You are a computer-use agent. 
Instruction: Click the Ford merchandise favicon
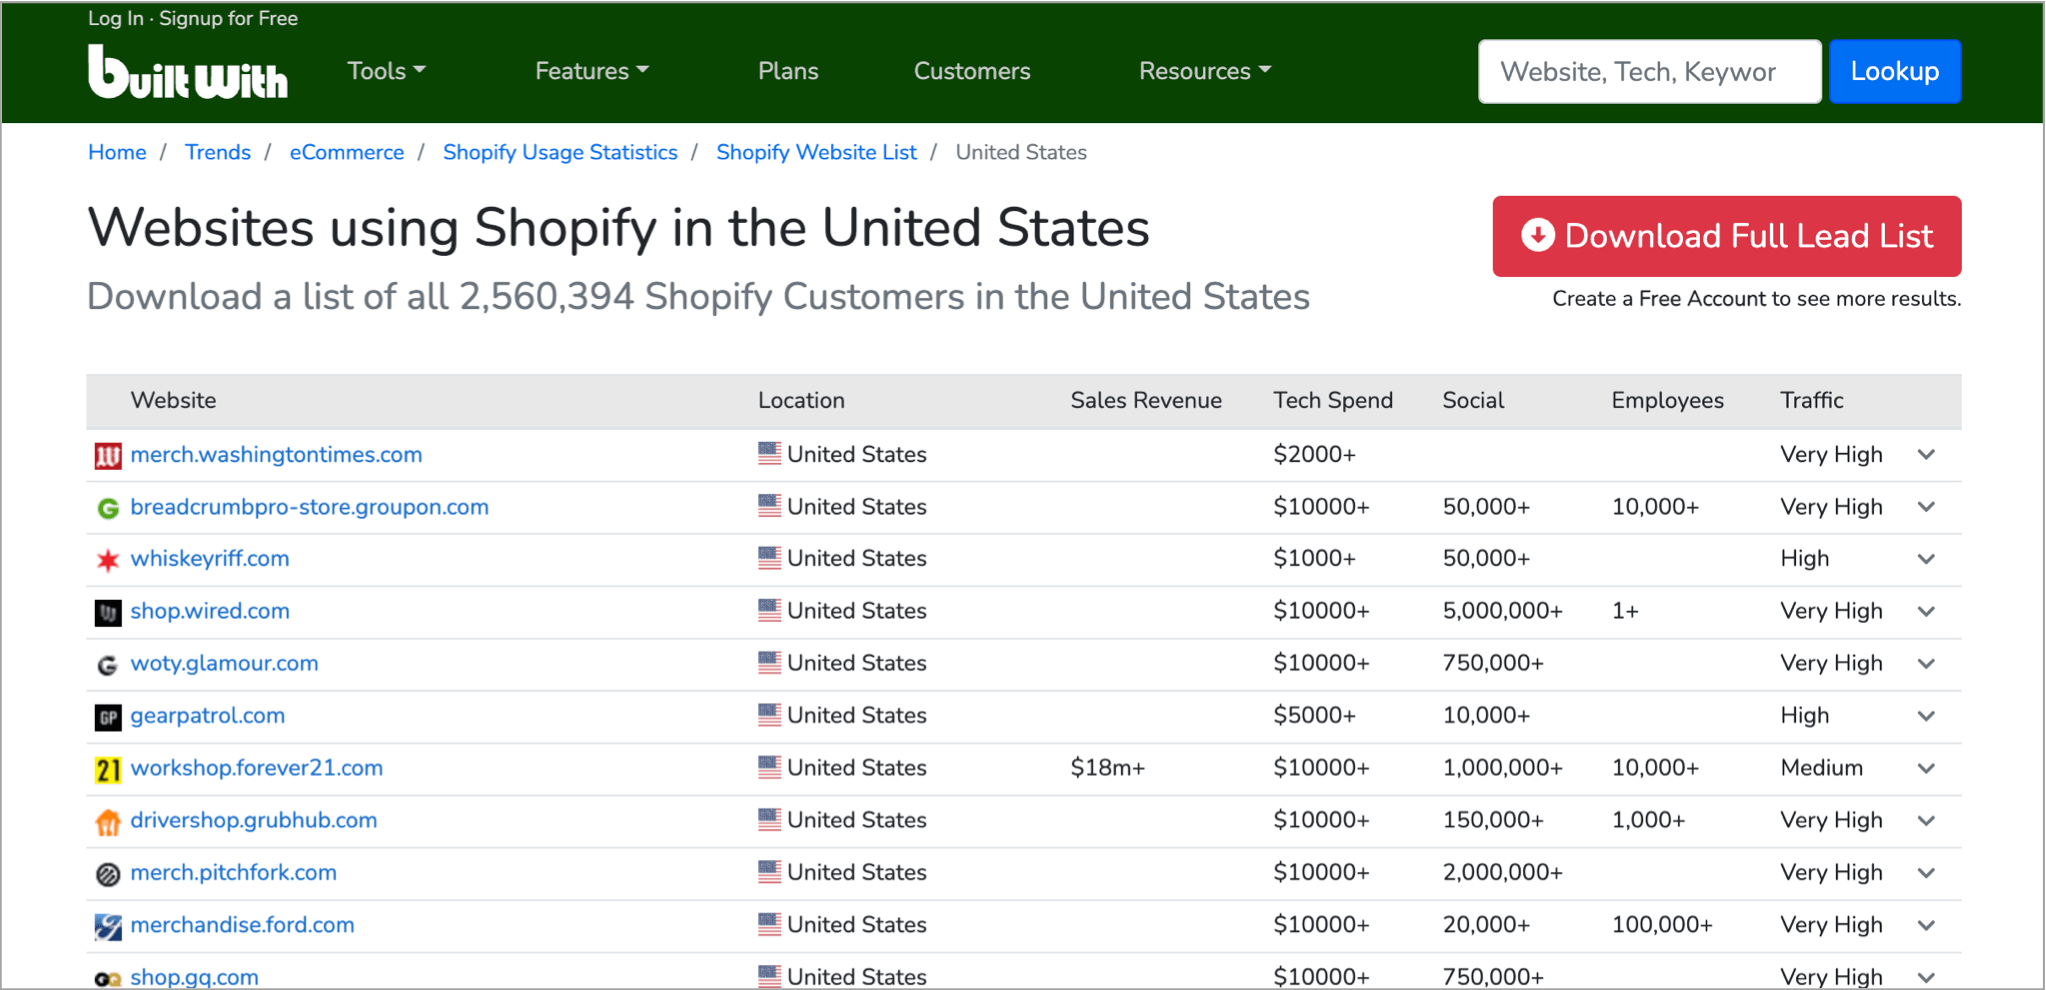pyautogui.click(x=108, y=926)
